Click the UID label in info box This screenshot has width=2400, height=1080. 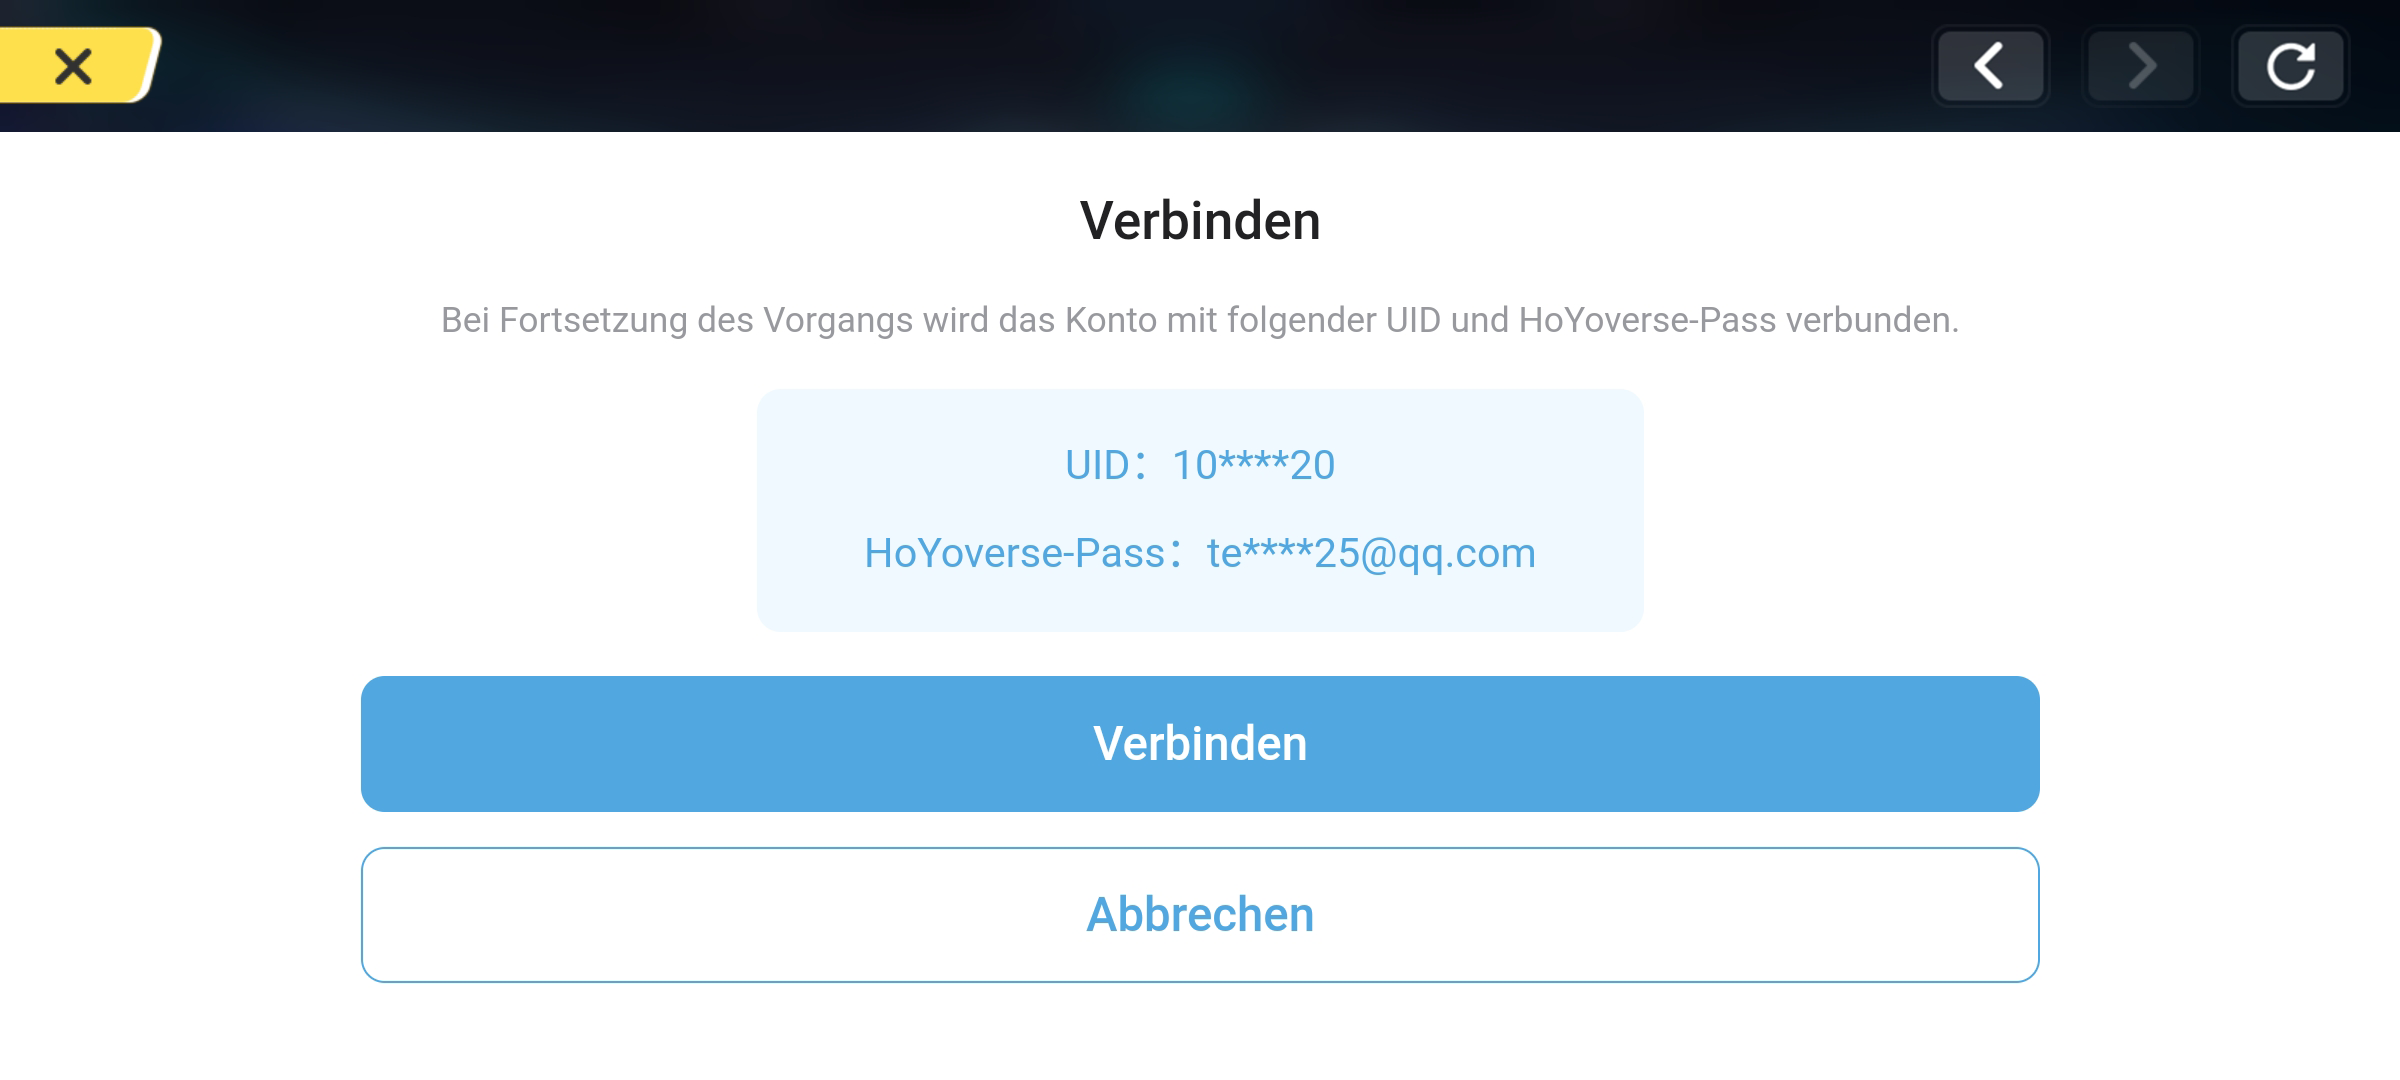tap(1097, 465)
